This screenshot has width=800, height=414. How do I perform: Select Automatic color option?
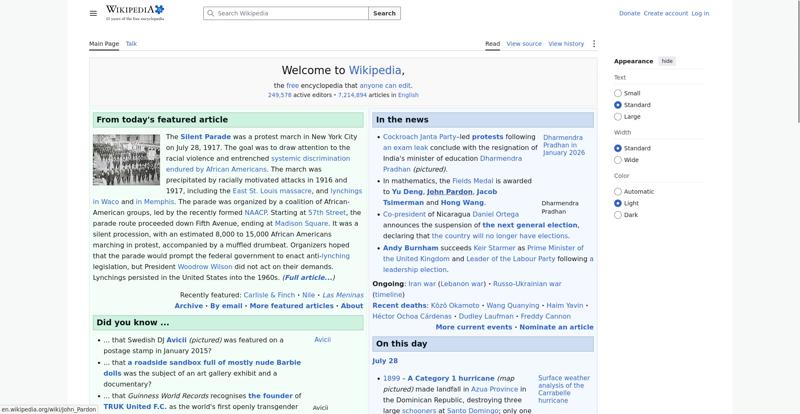(x=618, y=192)
